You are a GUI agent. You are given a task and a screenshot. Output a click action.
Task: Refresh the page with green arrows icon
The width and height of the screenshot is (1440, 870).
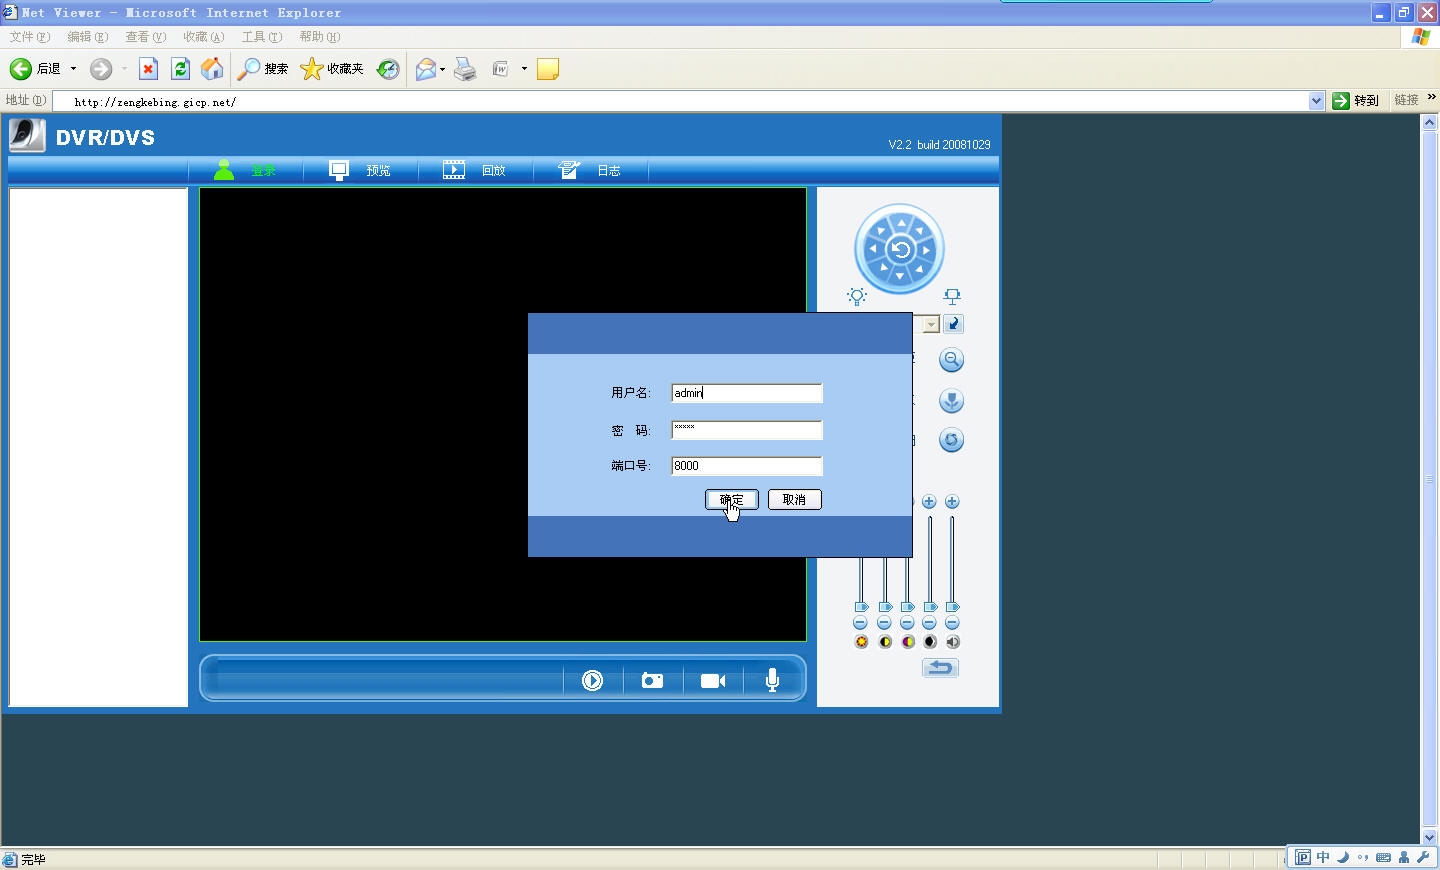[180, 69]
